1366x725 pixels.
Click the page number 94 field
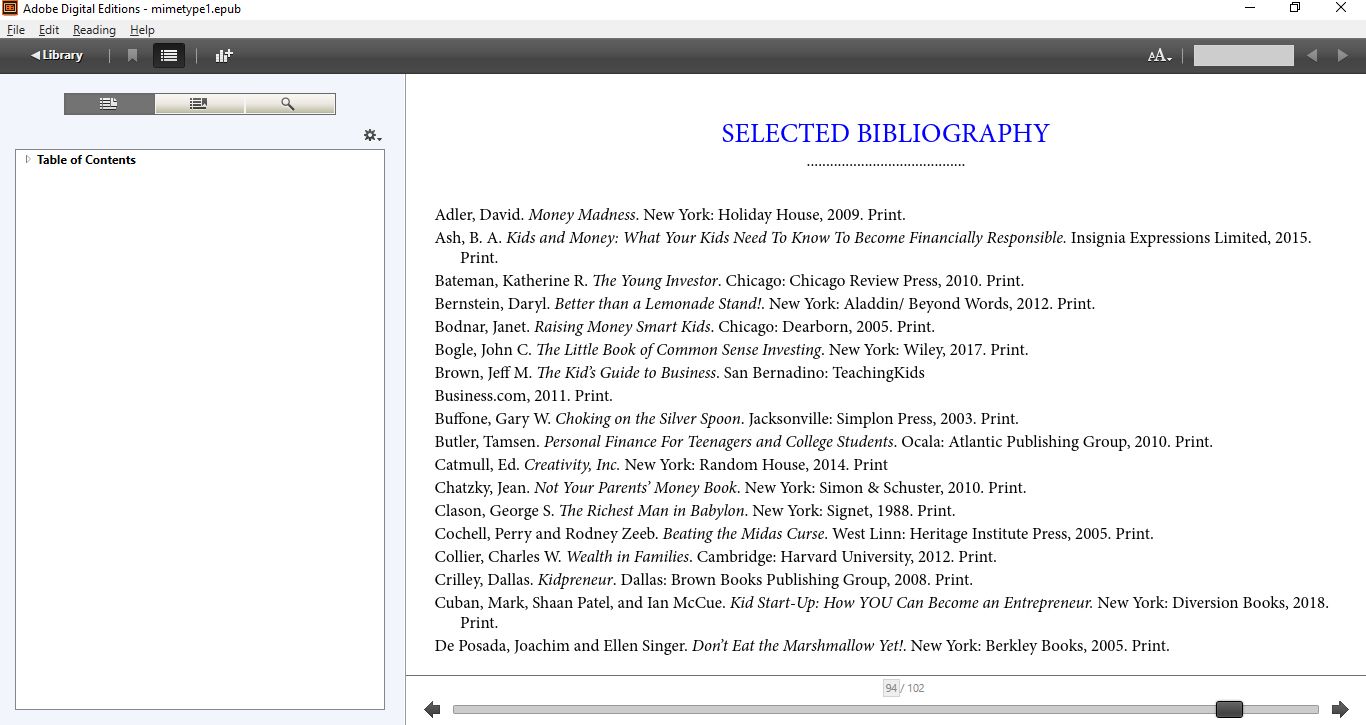pyautogui.click(x=891, y=688)
